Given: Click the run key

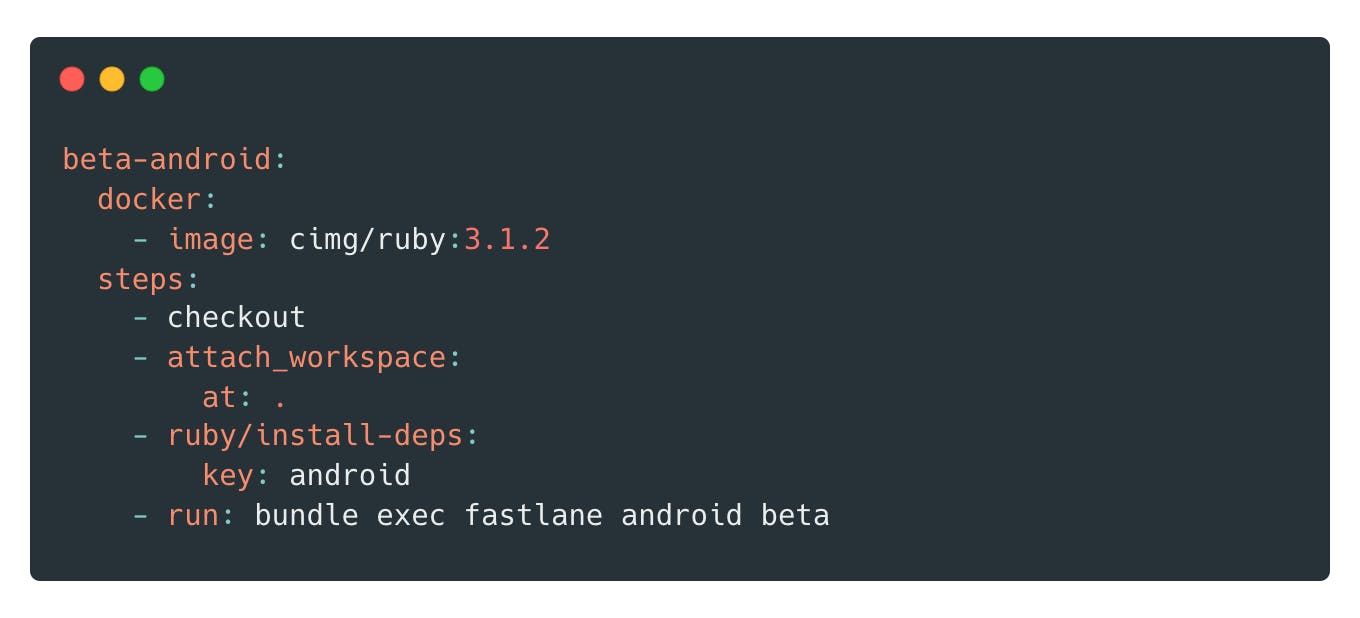Looking at the screenshot, I should click(x=193, y=515).
